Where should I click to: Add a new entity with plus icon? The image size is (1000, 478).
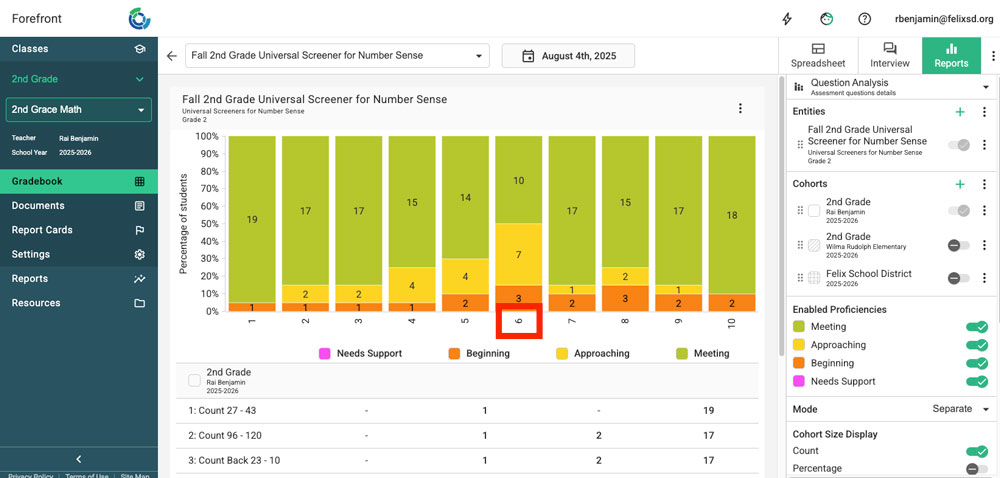[960, 112]
